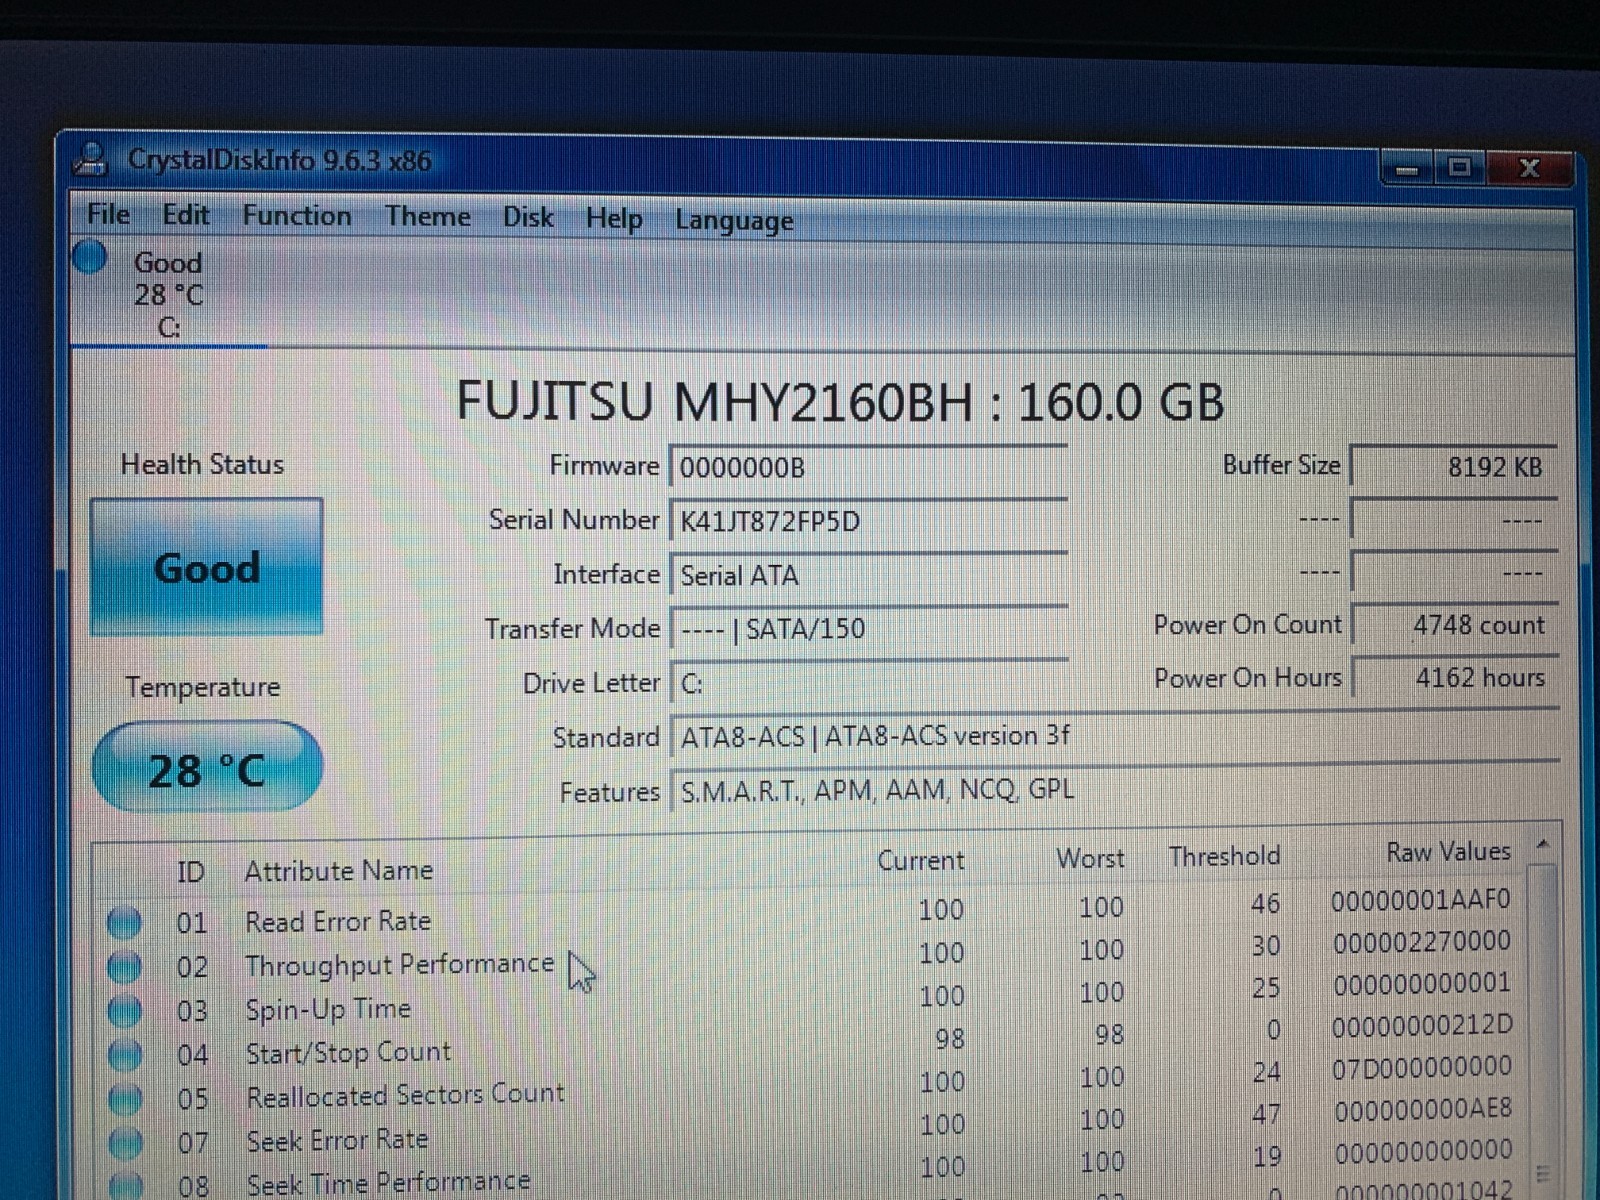Click the Serial Number field K41JT872FP5D
1600x1200 pixels.
tap(868, 521)
